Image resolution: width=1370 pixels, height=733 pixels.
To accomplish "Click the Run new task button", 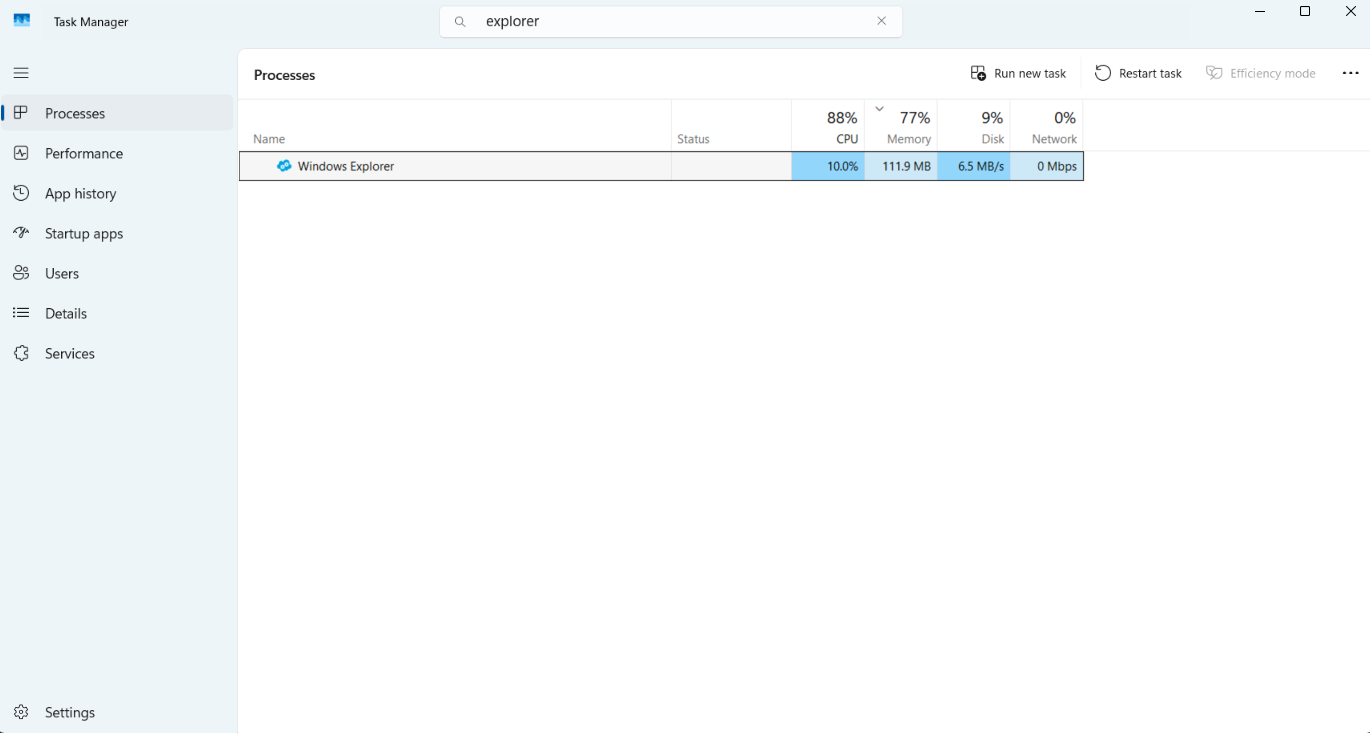I will point(1018,73).
